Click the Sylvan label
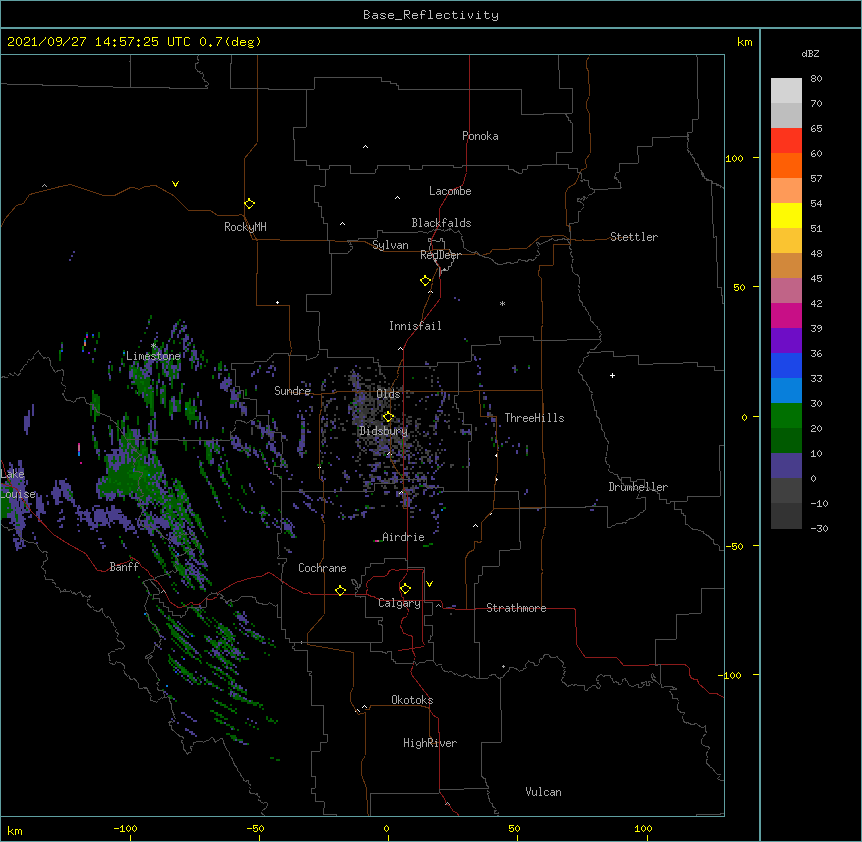The width and height of the screenshot is (862, 842). tap(390, 245)
